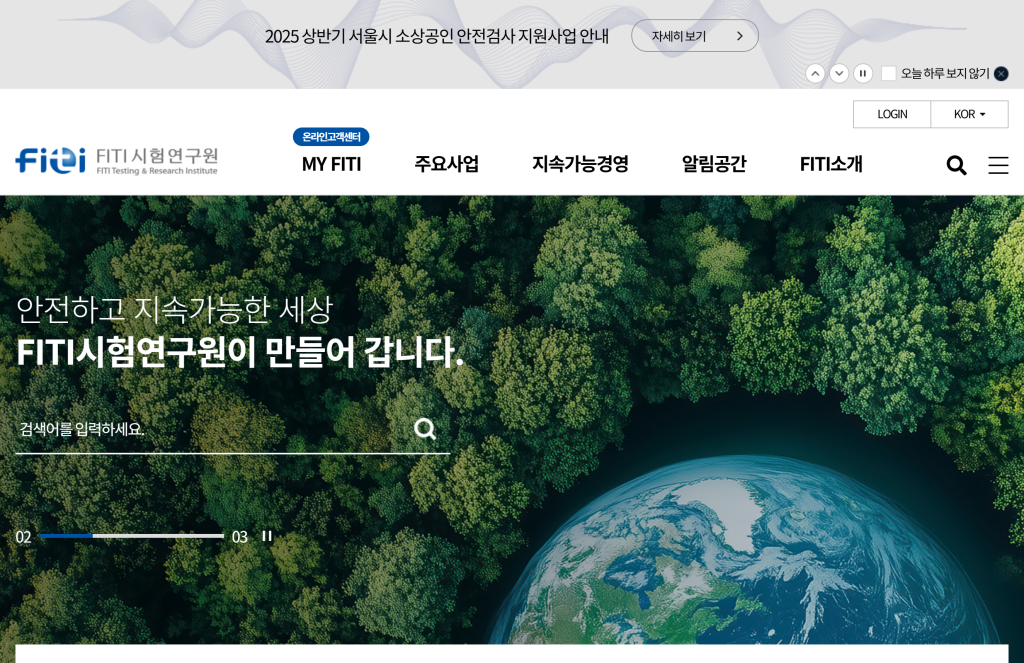Open the 주요사업 menu
This screenshot has width=1024, height=663.
(x=447, y=164)
